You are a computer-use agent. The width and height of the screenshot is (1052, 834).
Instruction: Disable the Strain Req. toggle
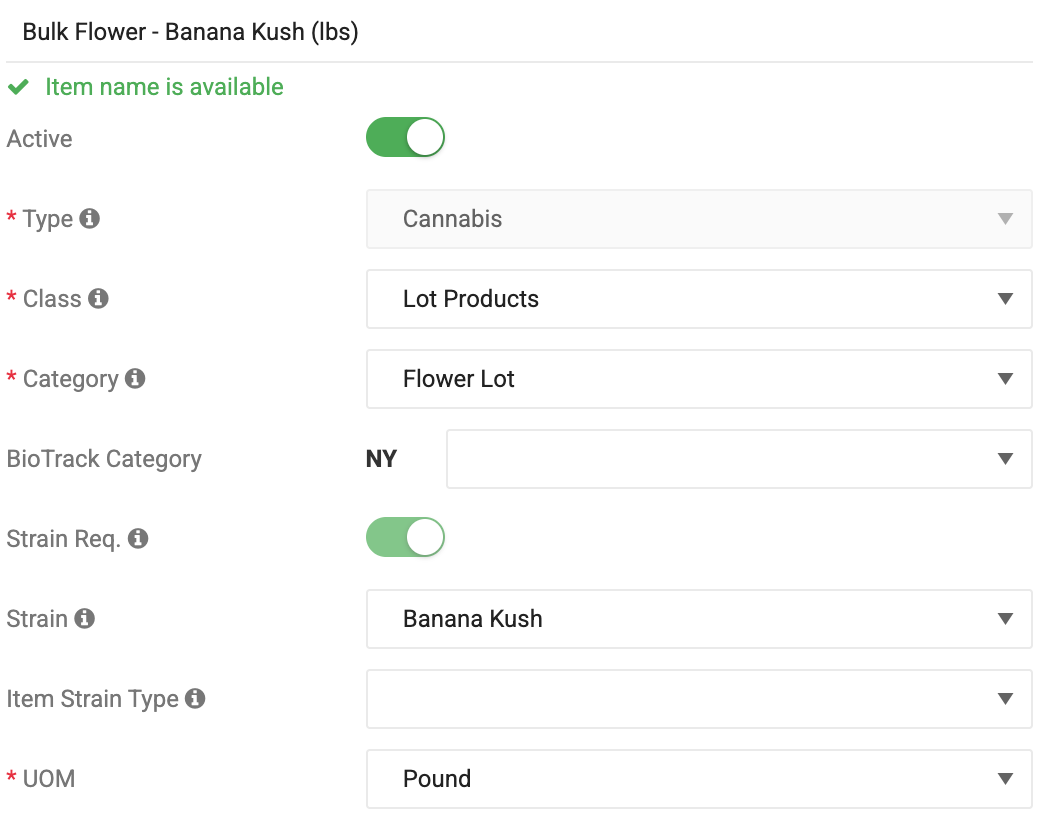click(x=405, y=537)
